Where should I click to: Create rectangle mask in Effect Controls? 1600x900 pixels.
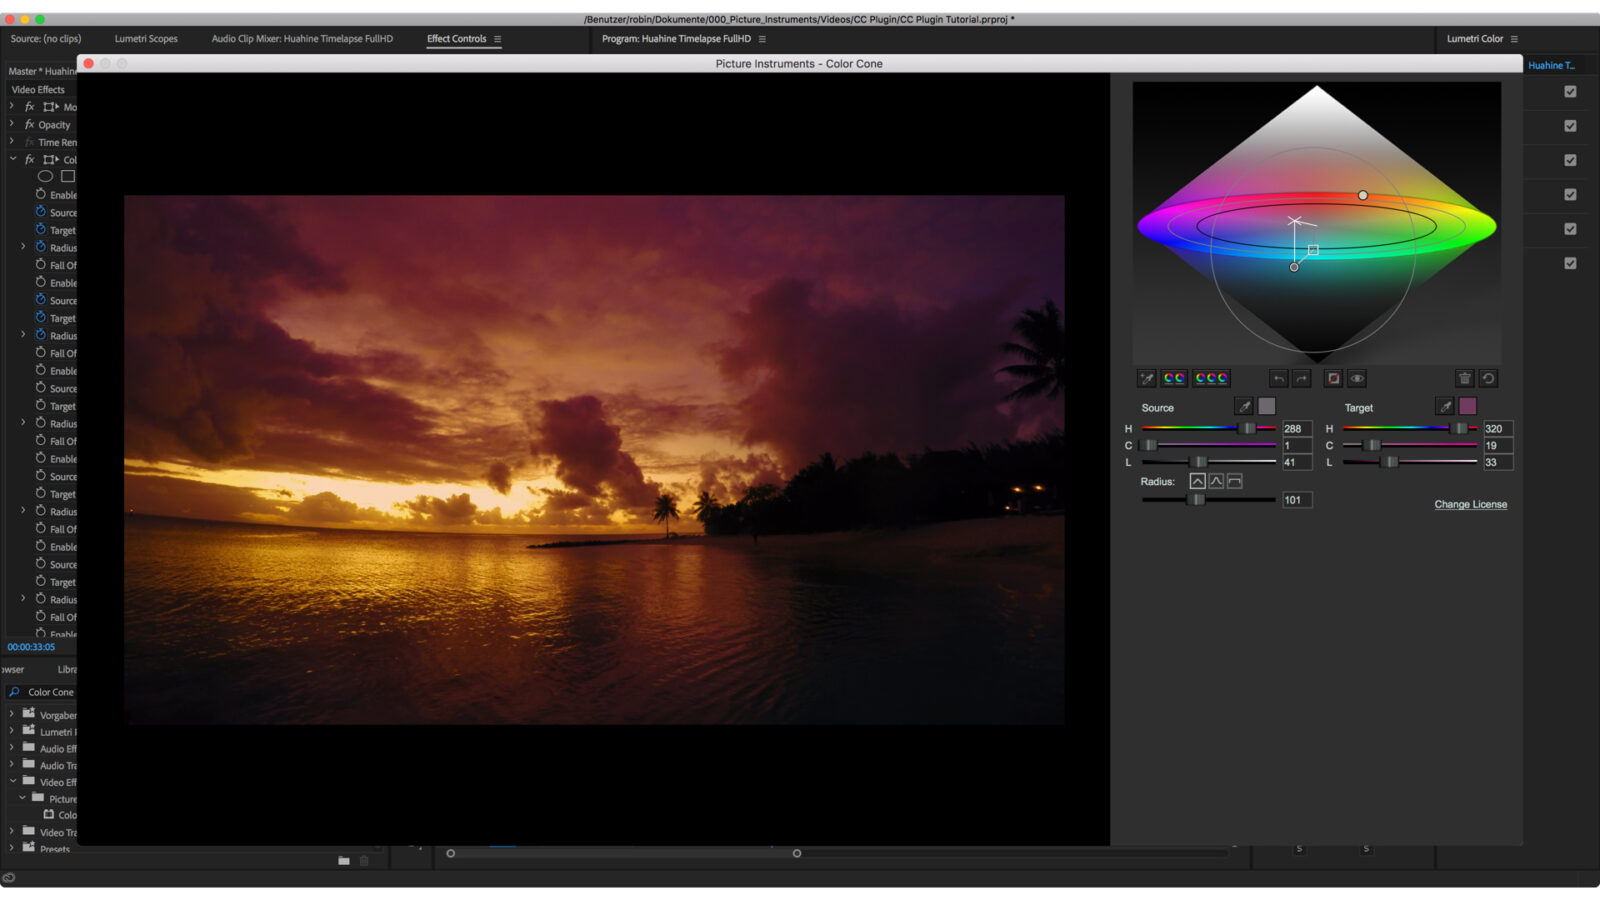[68, 176]
